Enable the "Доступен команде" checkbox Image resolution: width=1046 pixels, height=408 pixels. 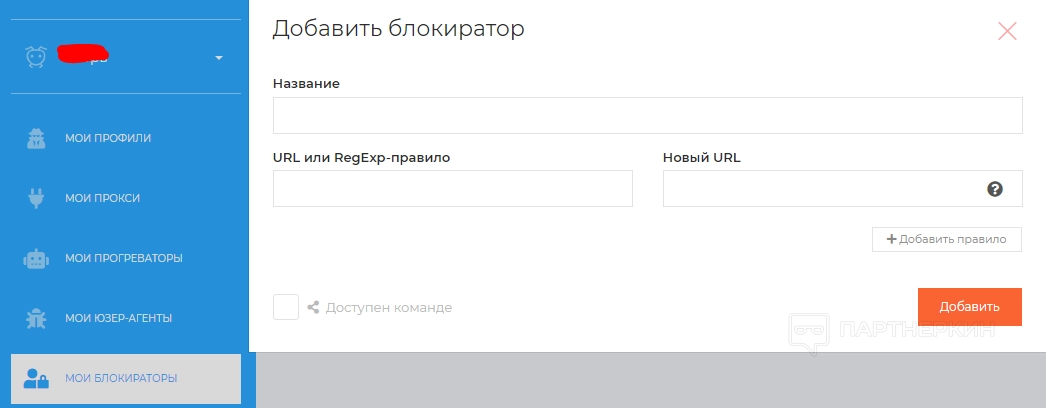[286, 307]
